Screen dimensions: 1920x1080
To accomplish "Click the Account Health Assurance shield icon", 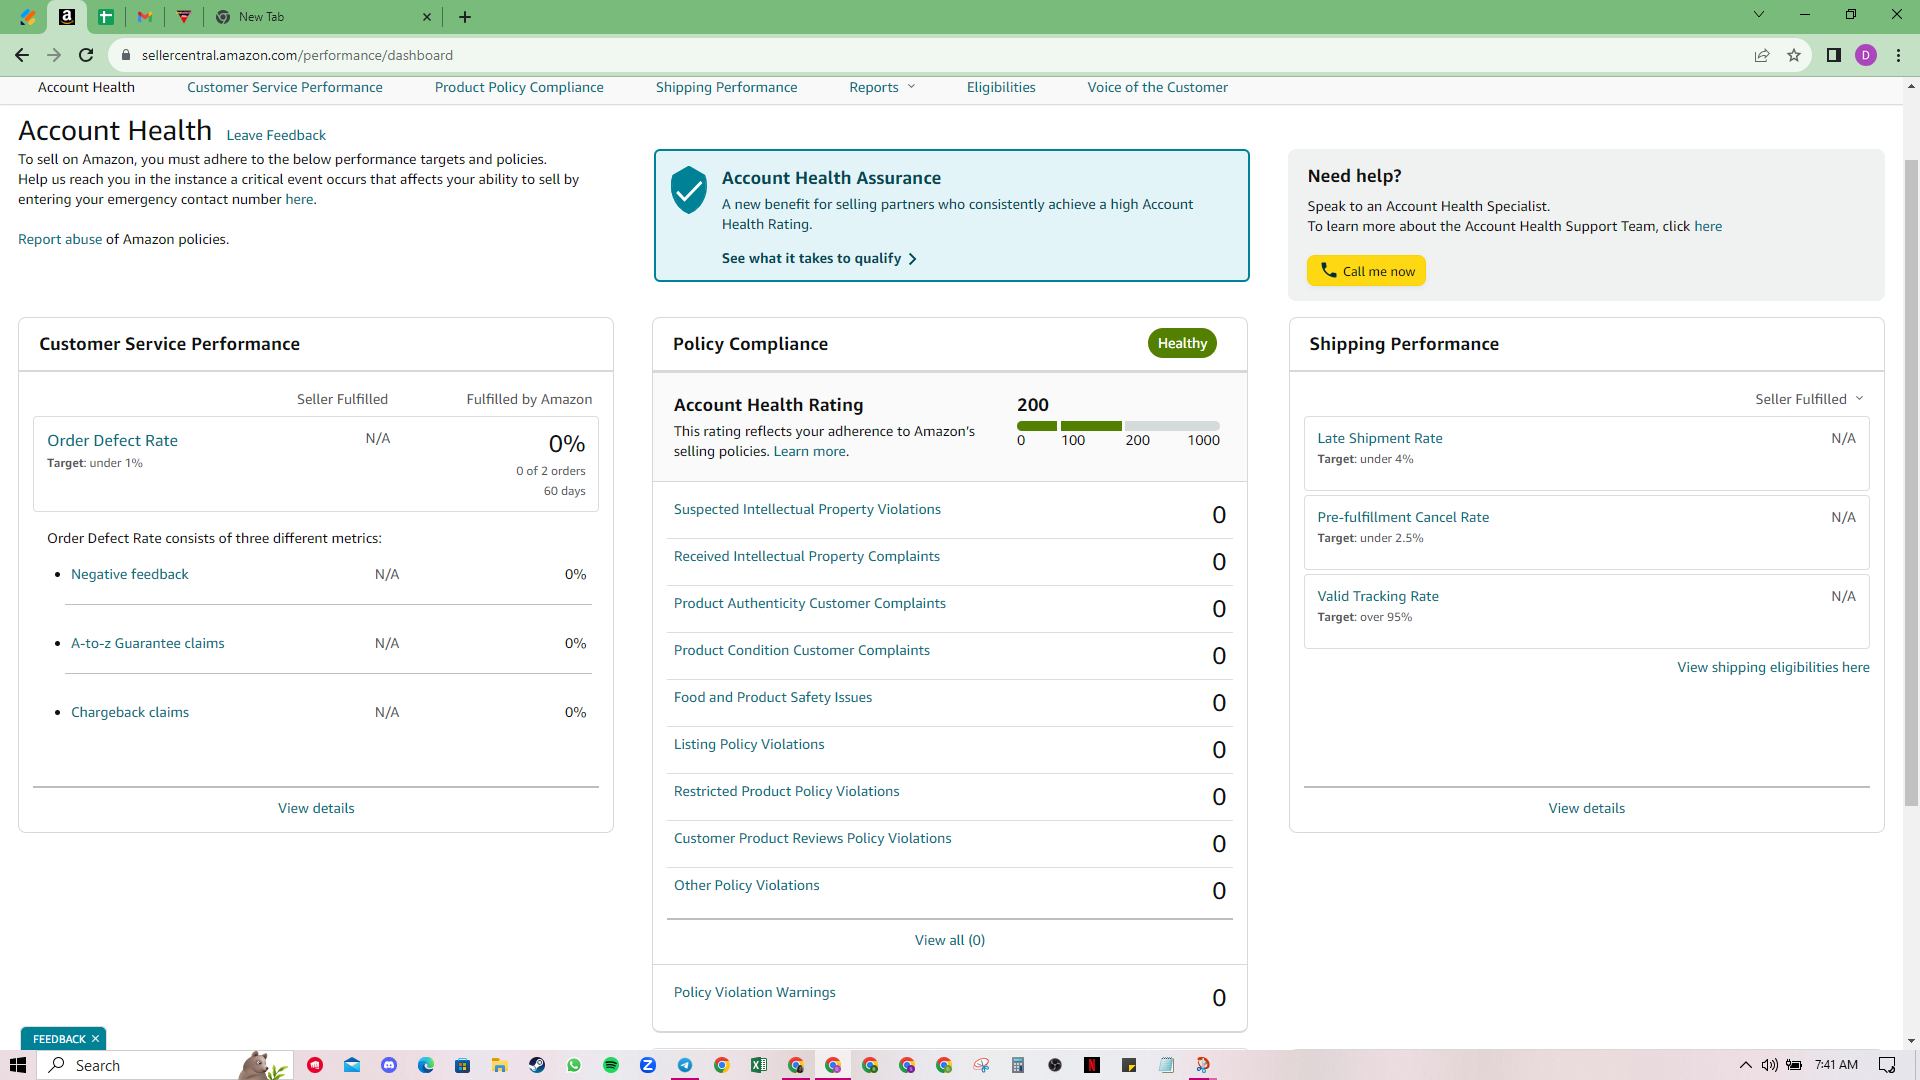I will point(689,190).
